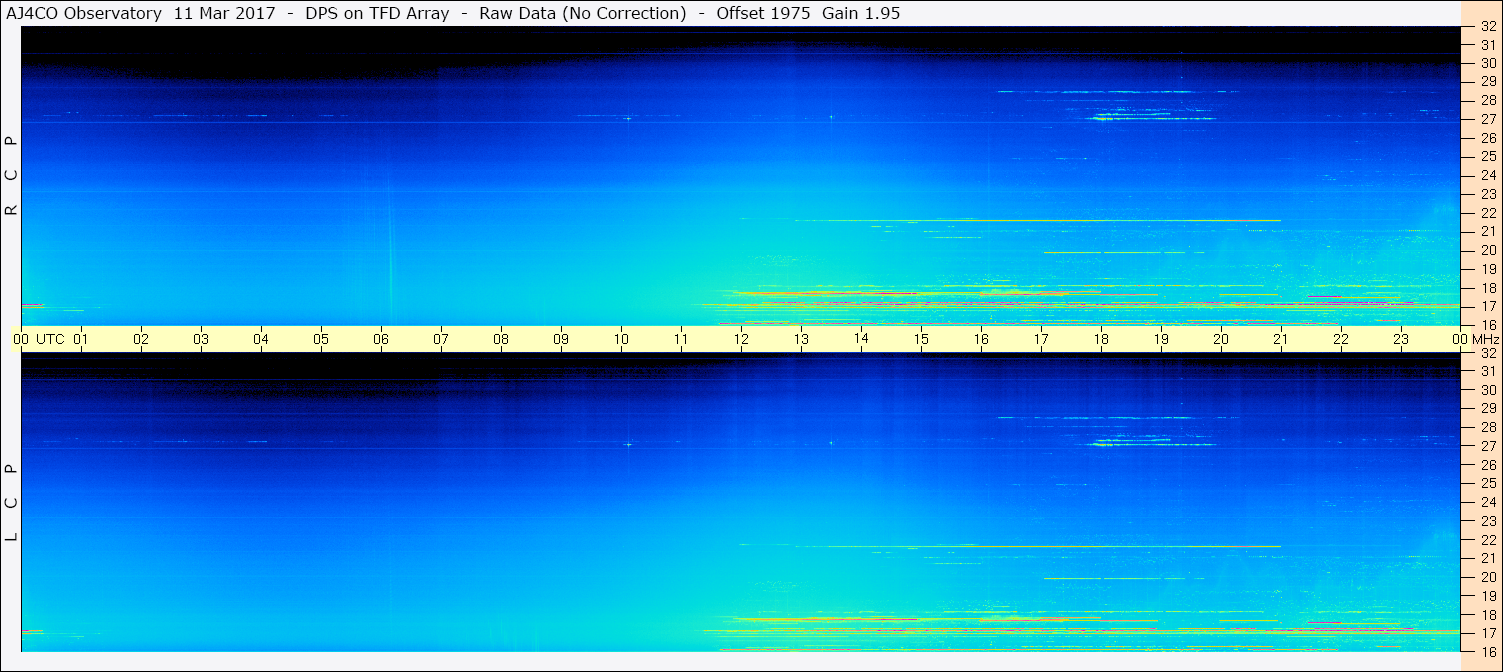The height and width of the screenshot is (672, 1503).
Task: Click the LCP vertical label on lower spectrogram
Action: [x=12, y=502]
